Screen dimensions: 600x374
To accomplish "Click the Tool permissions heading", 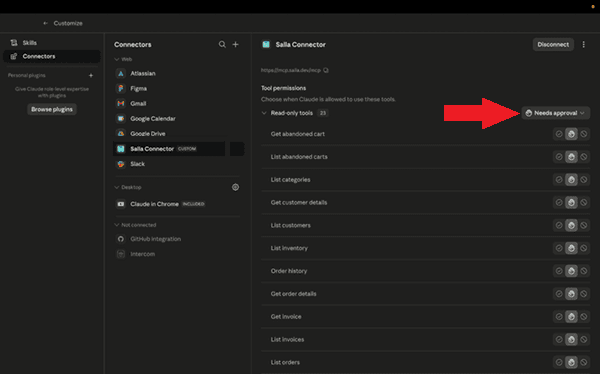I will [x=284, y=88].
